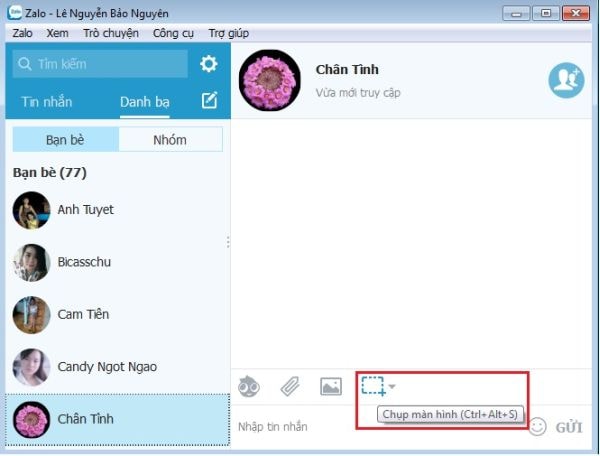The width and height of the screenshot is (600, 456).
Task: Open chat with Candy Ngot Ngao
Action: click(x=118, y=367)
